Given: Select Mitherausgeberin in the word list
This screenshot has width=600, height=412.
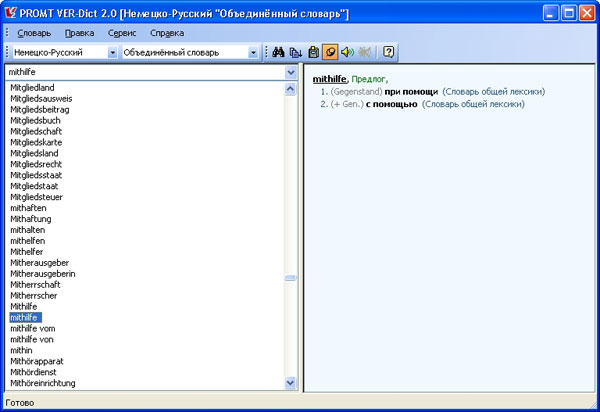Looking at the screenshot, I should (x=42, y=274).
